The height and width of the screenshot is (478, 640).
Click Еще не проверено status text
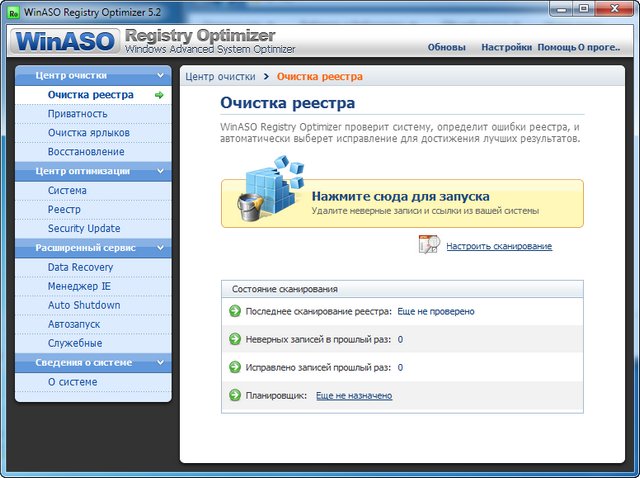tap(436, 311)
